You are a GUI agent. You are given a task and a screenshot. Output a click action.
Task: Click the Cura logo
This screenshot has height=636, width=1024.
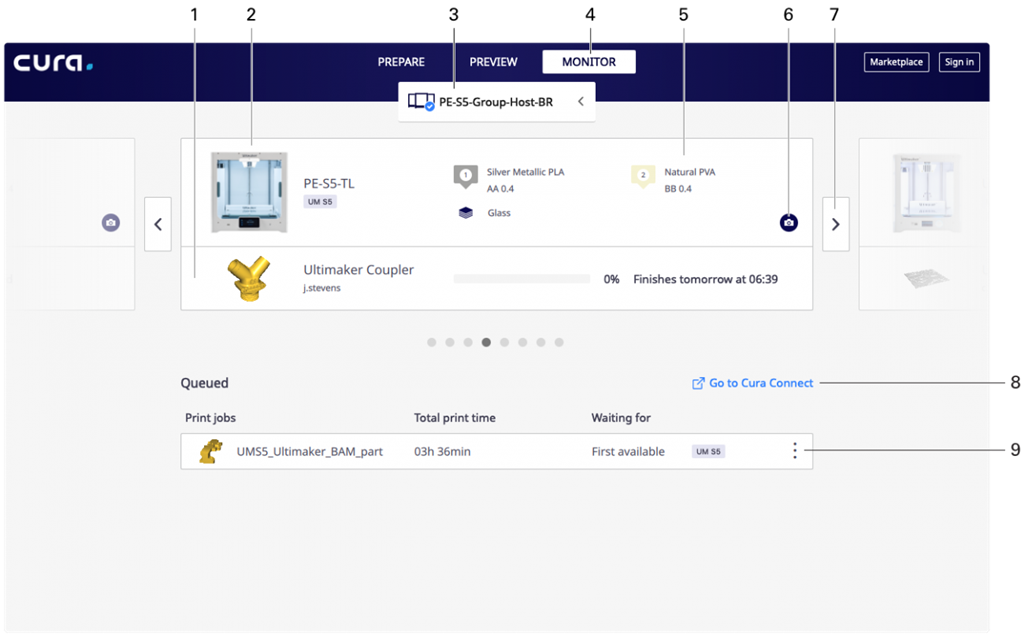tap(53, 63)
